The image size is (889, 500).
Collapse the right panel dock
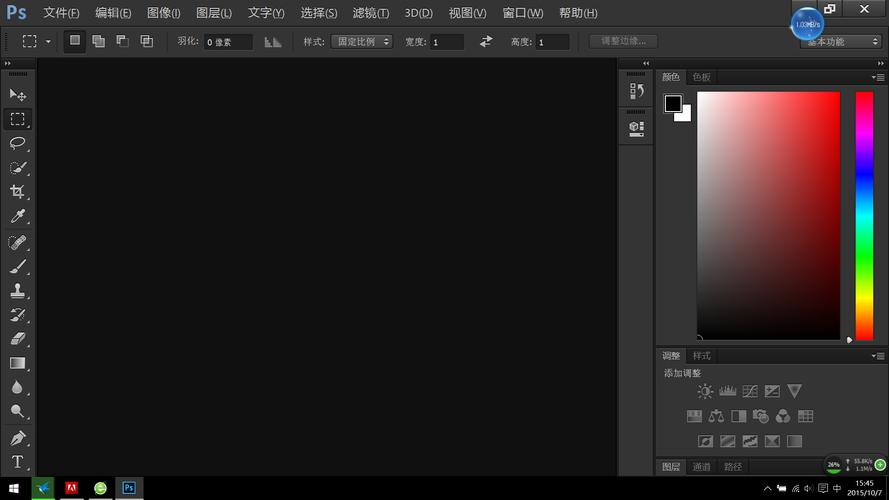[x=880, y=63]
